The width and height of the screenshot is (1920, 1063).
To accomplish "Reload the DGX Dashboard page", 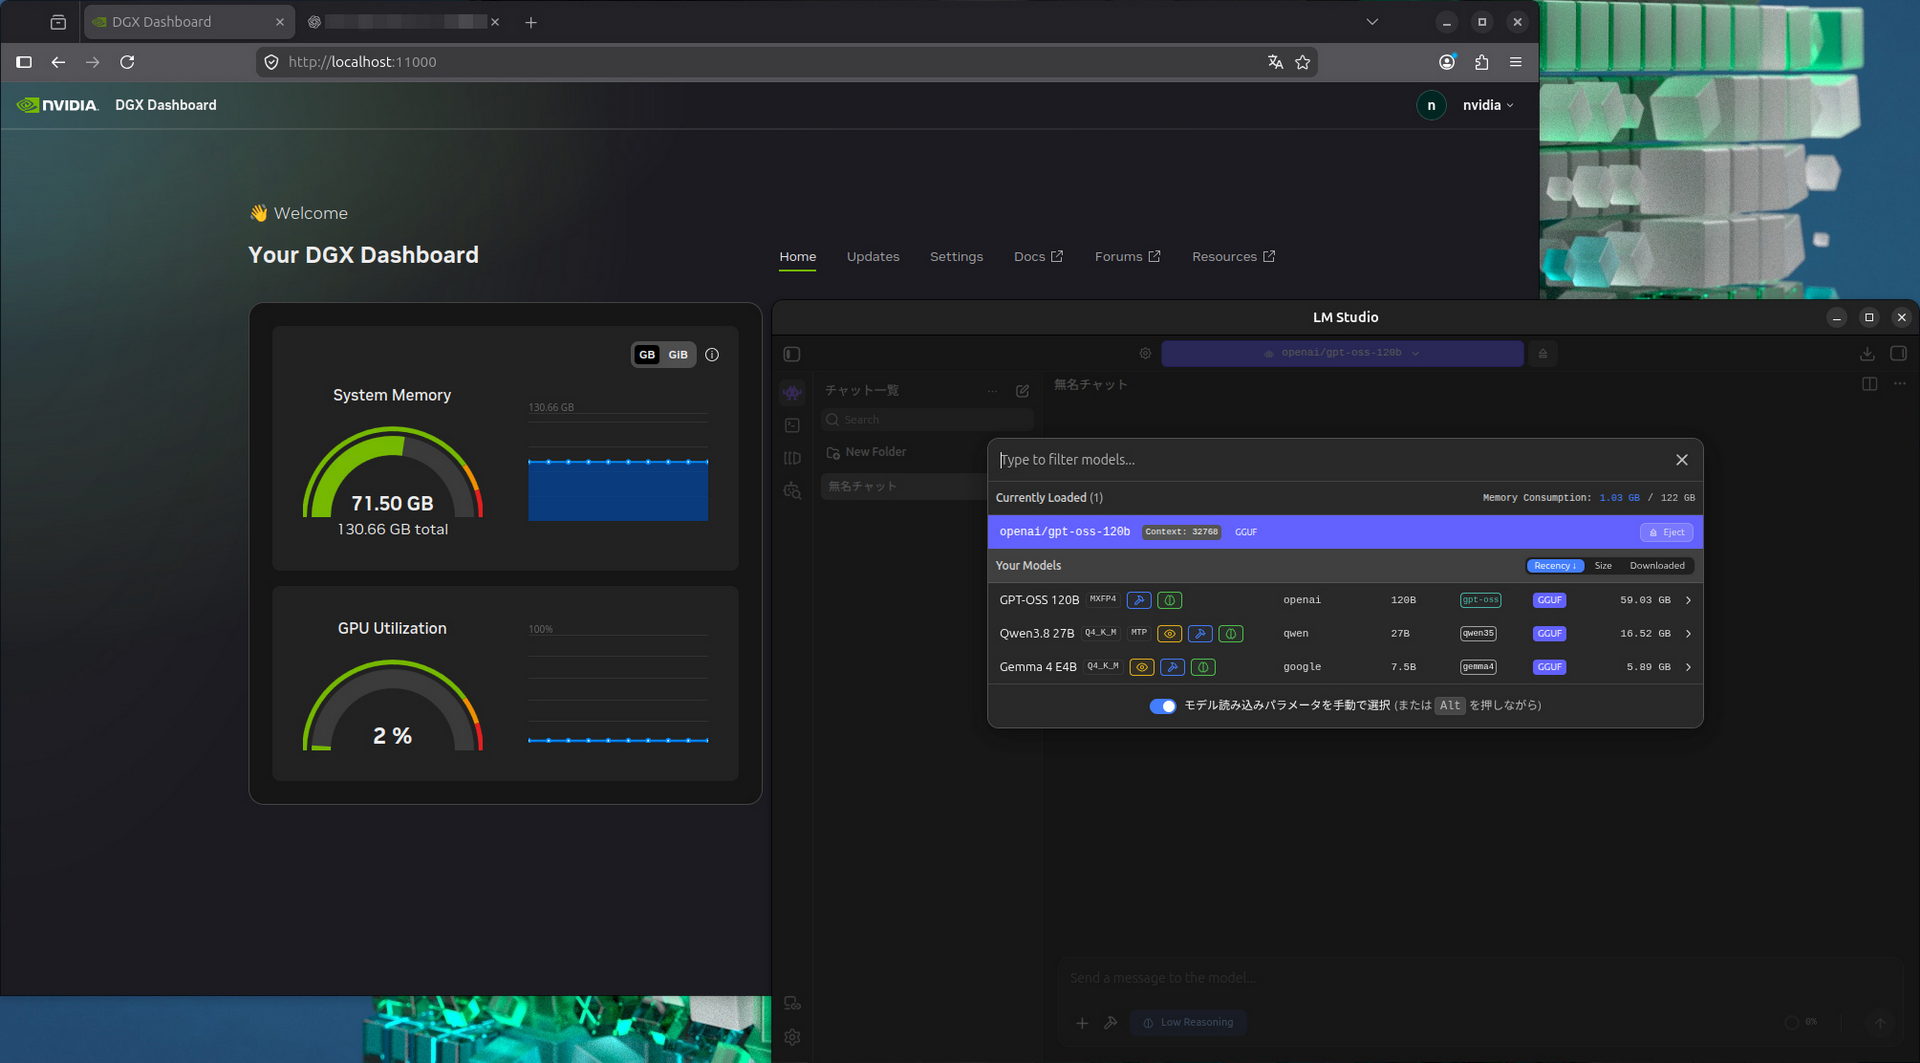I will (127, 62).
